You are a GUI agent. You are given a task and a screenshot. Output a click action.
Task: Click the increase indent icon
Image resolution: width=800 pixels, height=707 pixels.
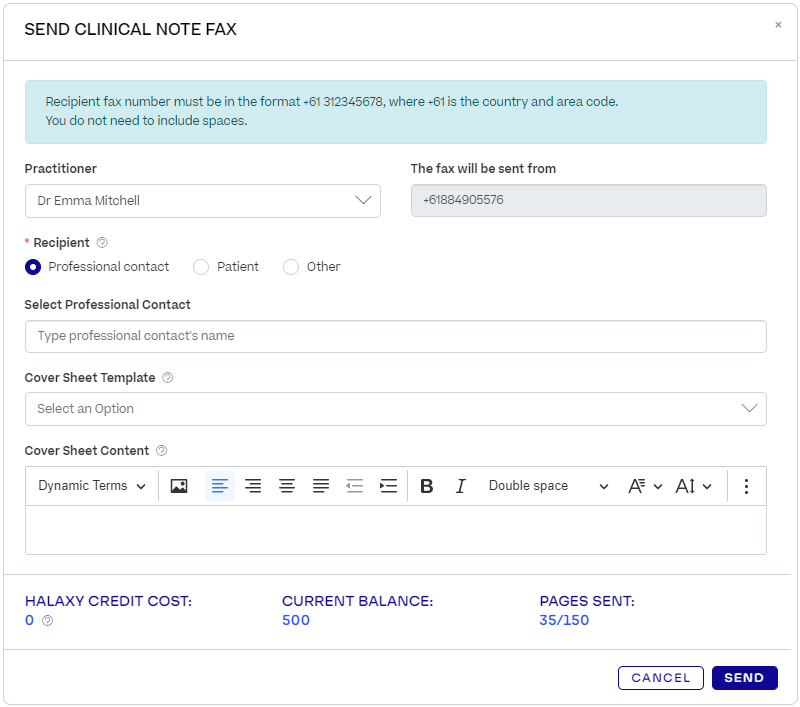388,485
